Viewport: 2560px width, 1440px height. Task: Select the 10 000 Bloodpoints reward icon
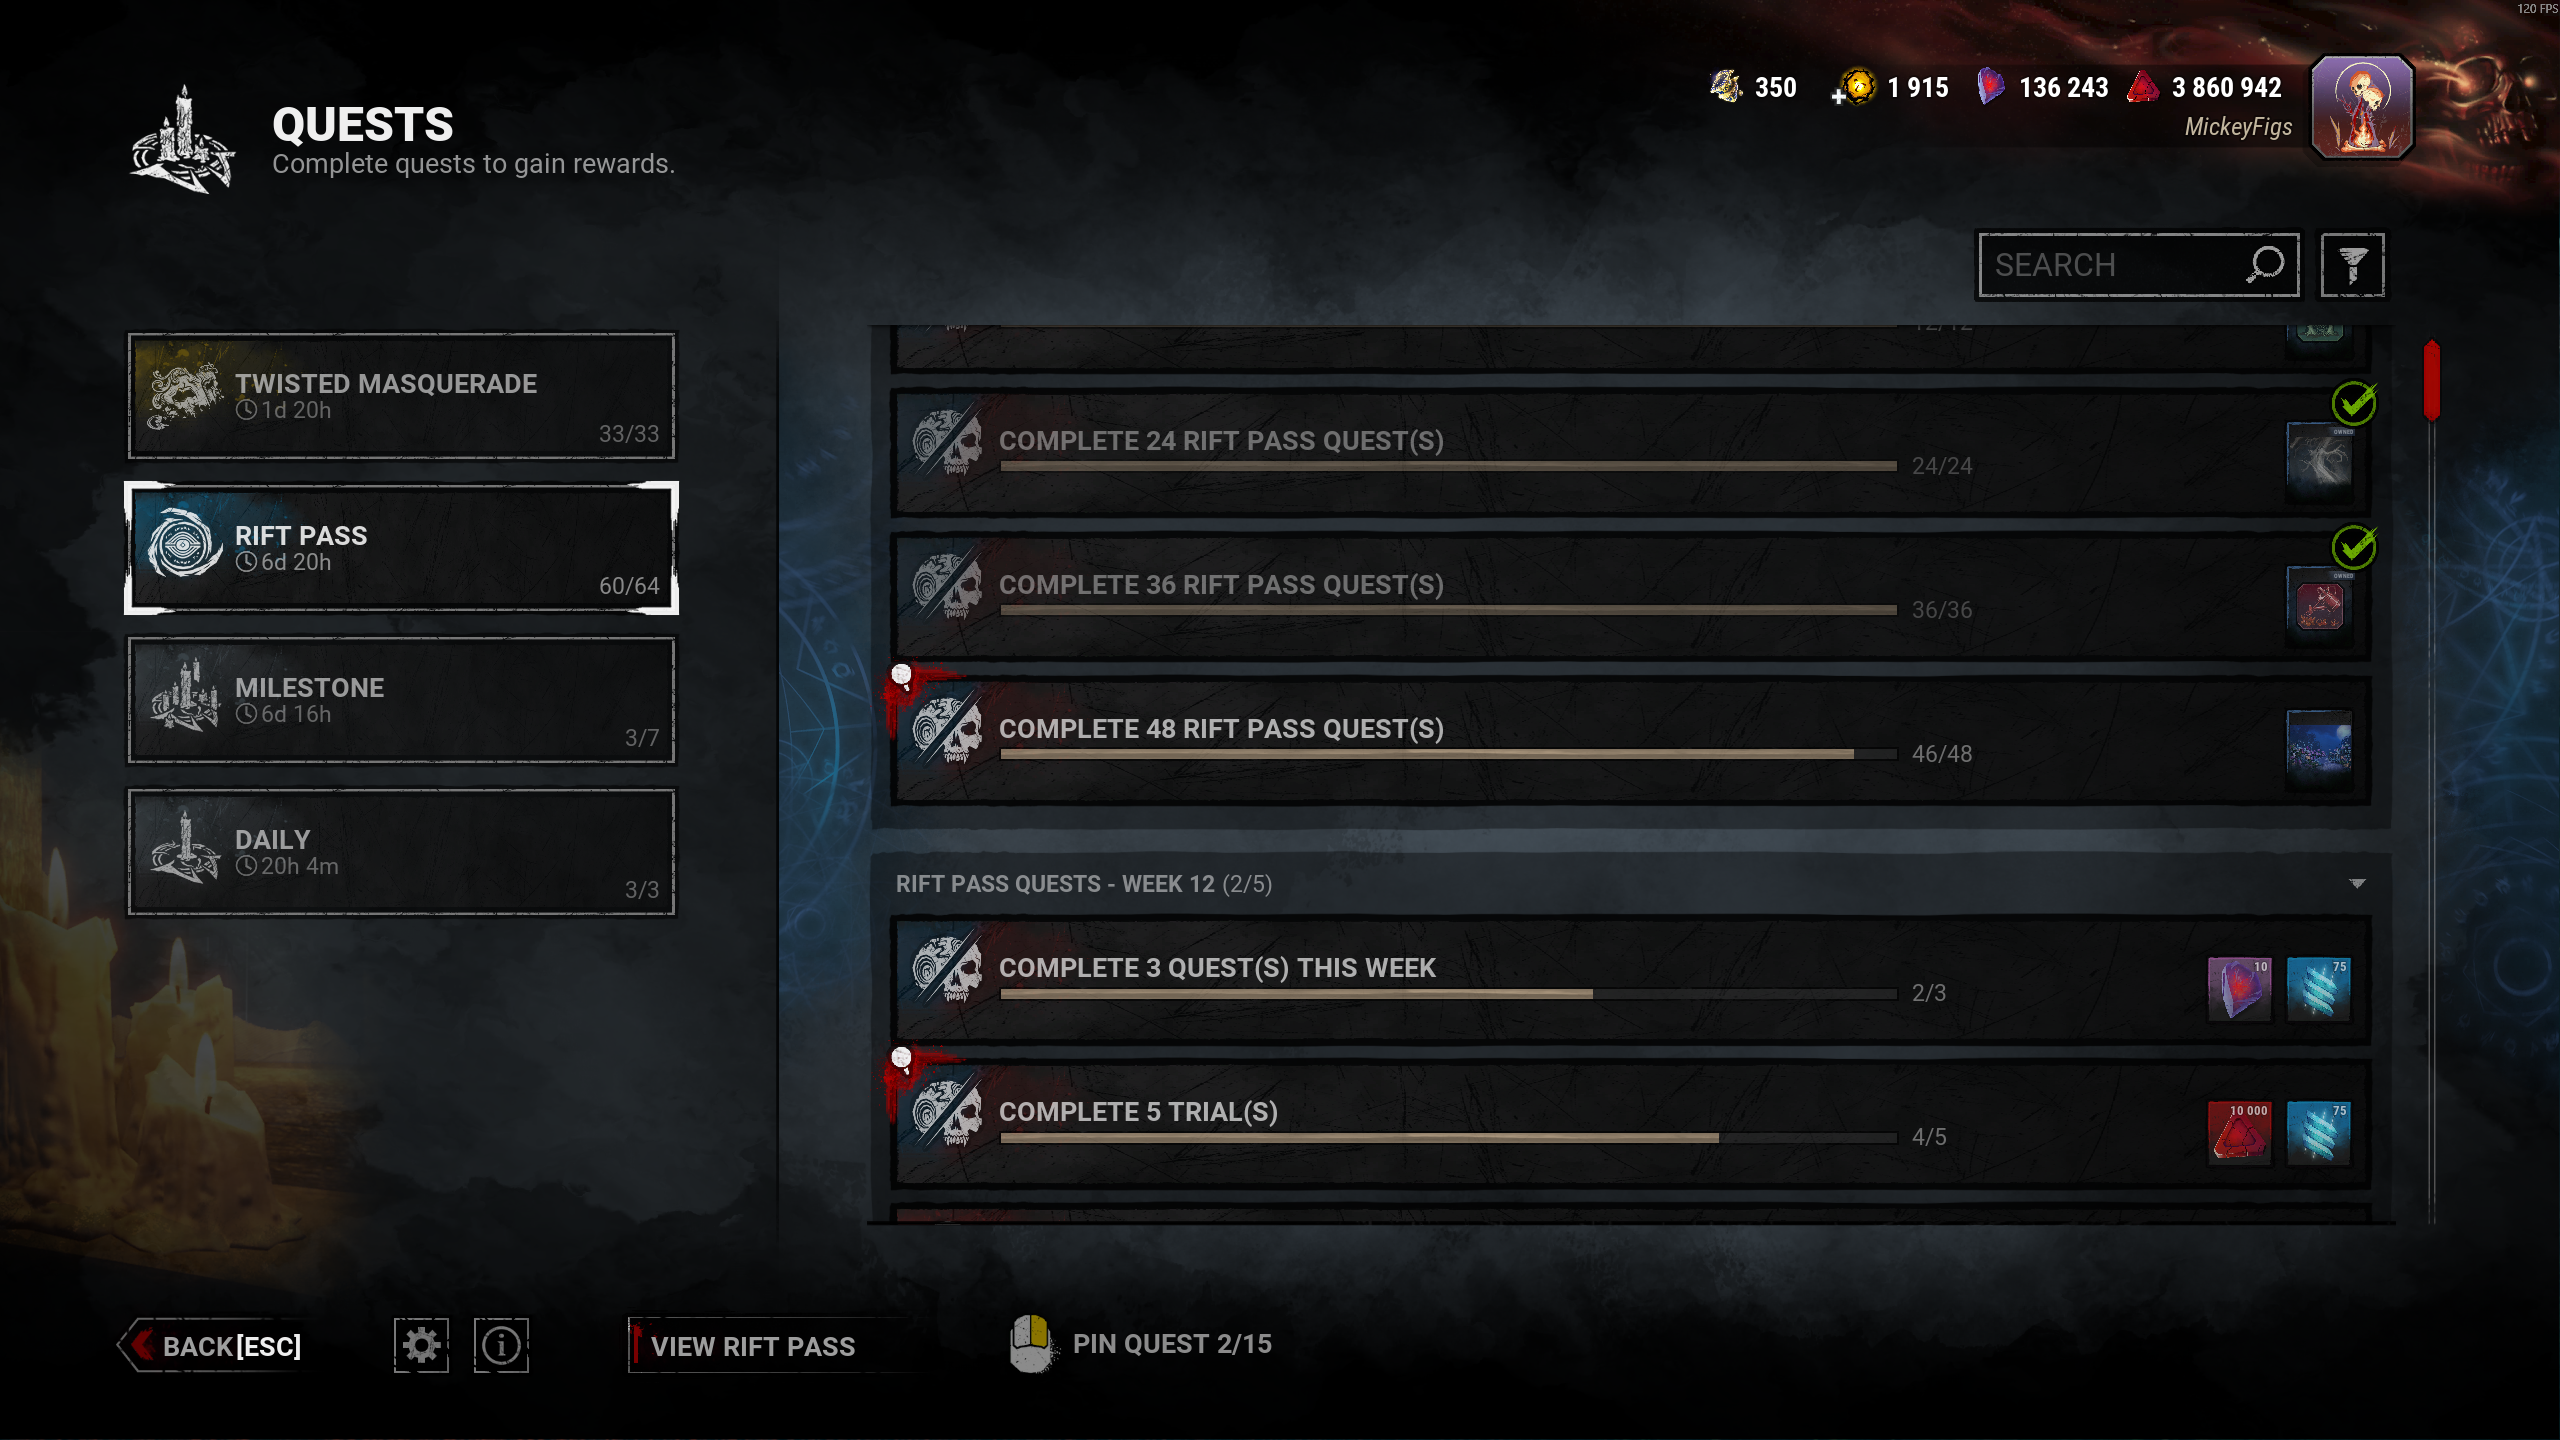2240,1131
